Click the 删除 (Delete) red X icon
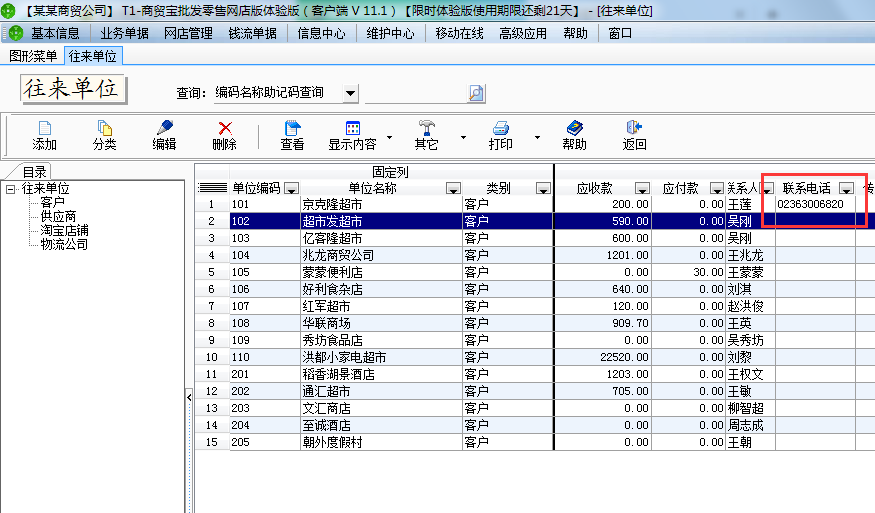875x513 pixels. (225, 128)
